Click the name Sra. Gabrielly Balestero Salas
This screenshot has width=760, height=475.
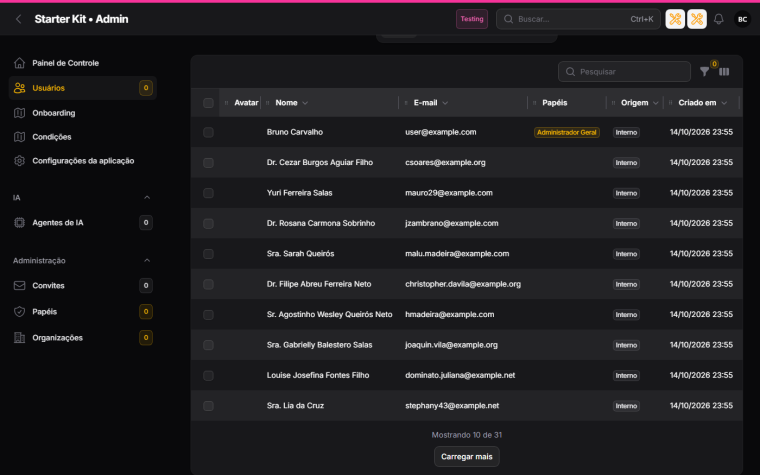coord(319,345)
